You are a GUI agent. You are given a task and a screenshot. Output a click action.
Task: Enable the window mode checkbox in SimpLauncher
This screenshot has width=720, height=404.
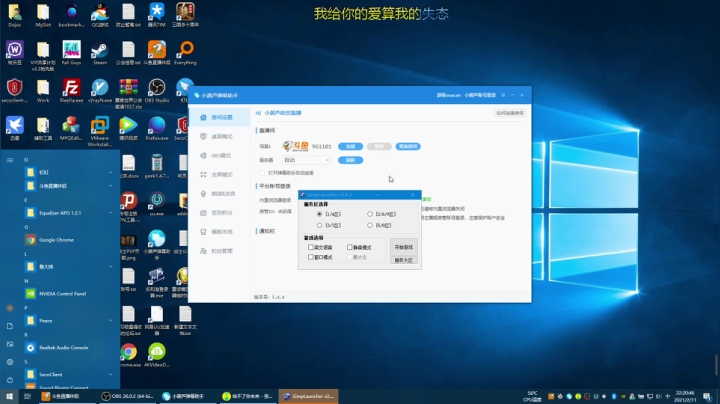[311, 257]
